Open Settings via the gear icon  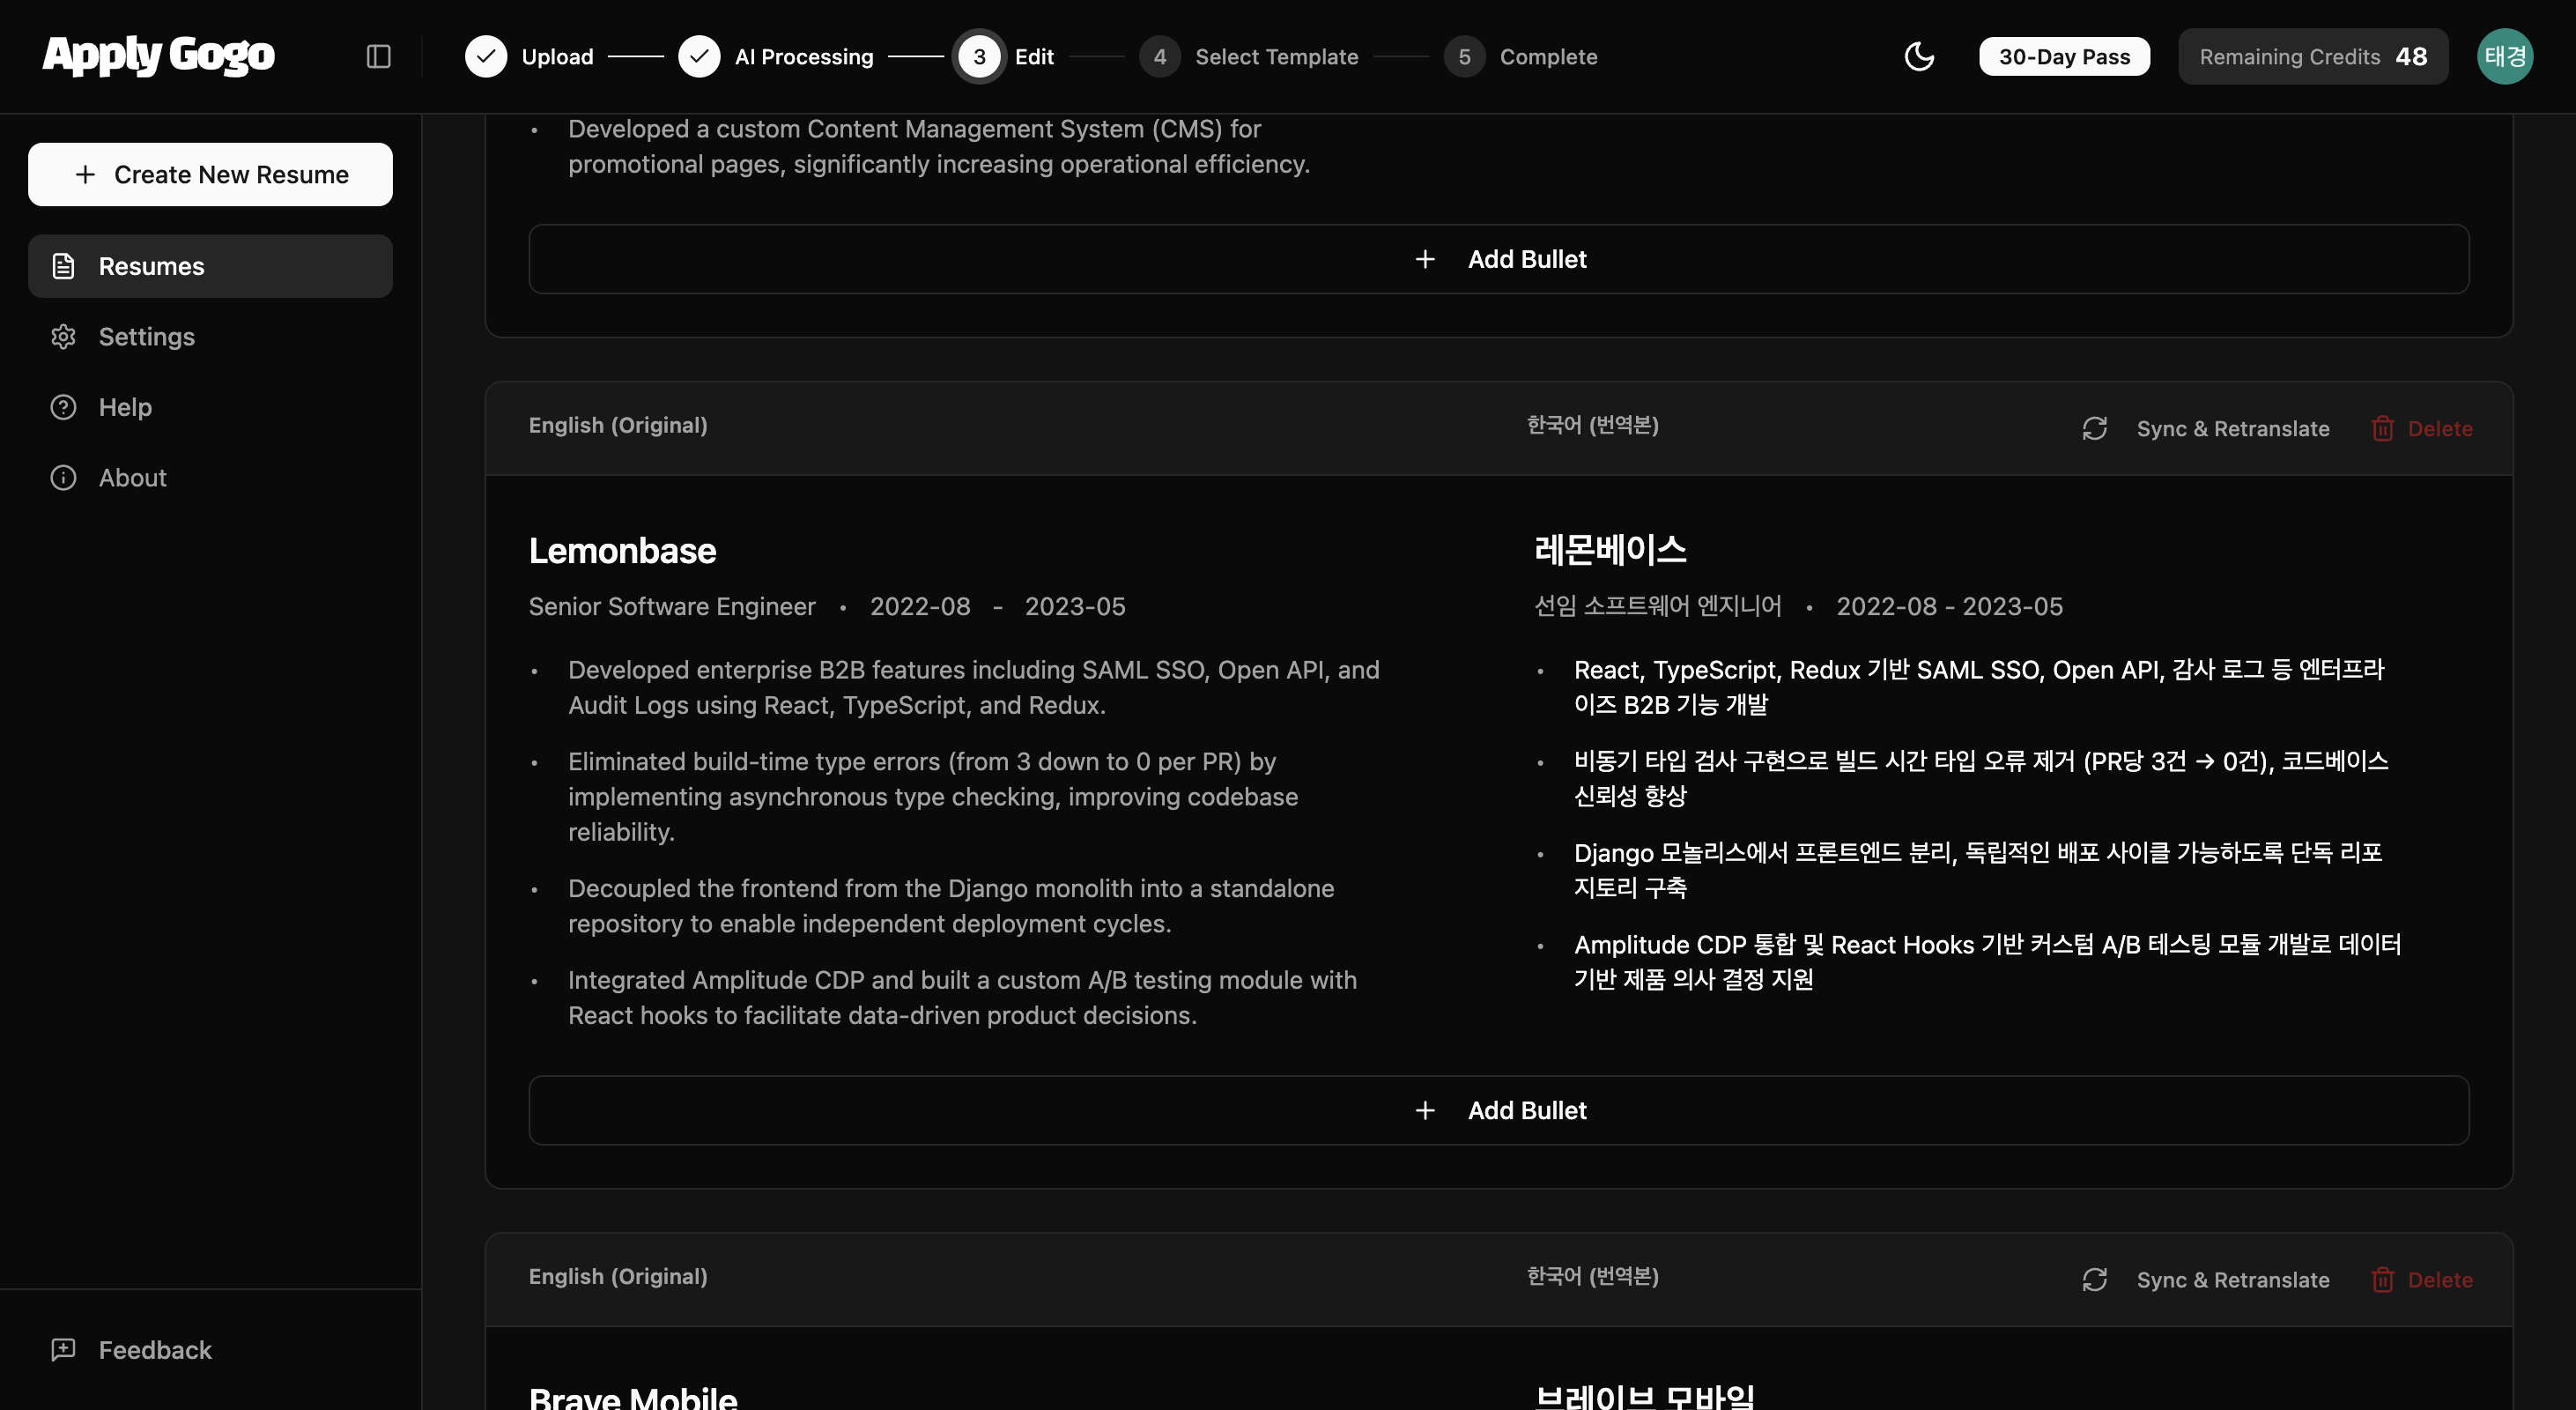tap(63, 337)
